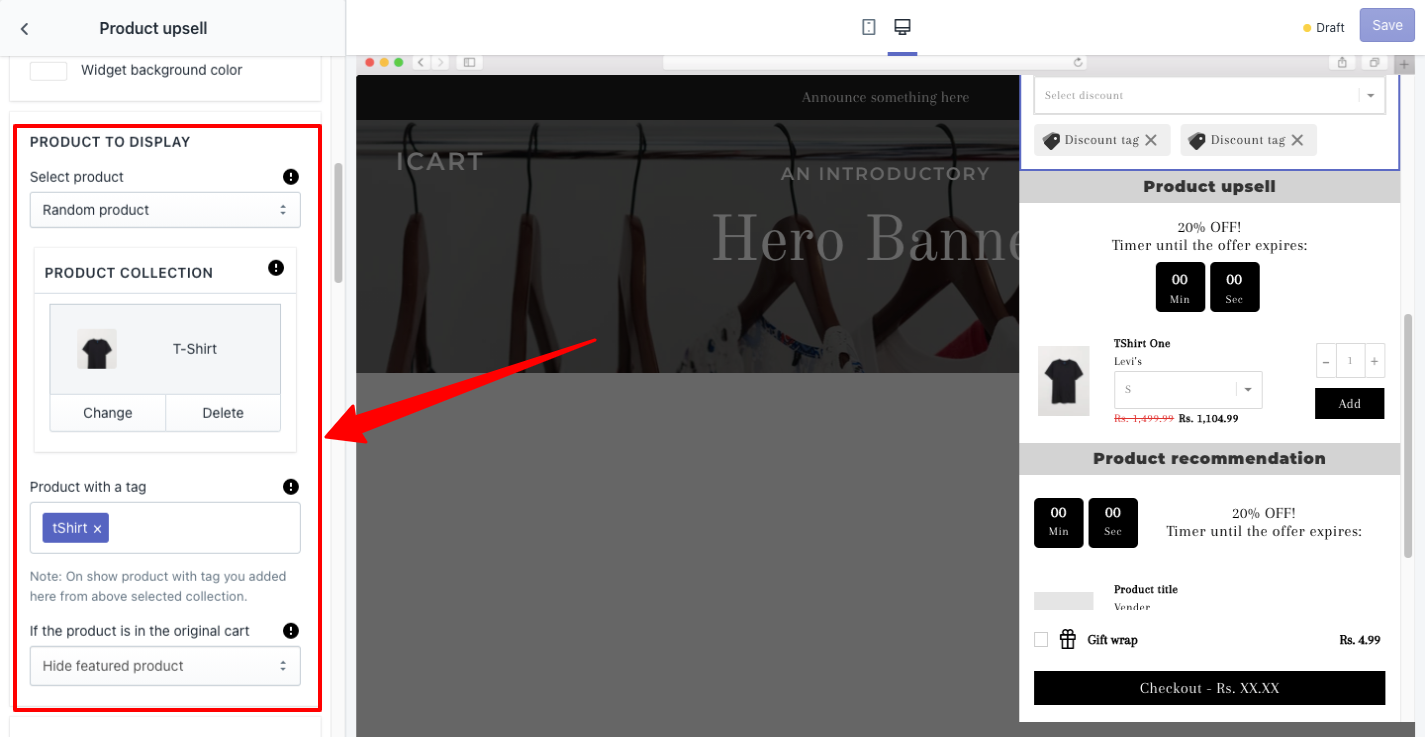Screen dimensions: 1425x737
Task: Click the Levi's vendor name
Action: [1128, 361]
